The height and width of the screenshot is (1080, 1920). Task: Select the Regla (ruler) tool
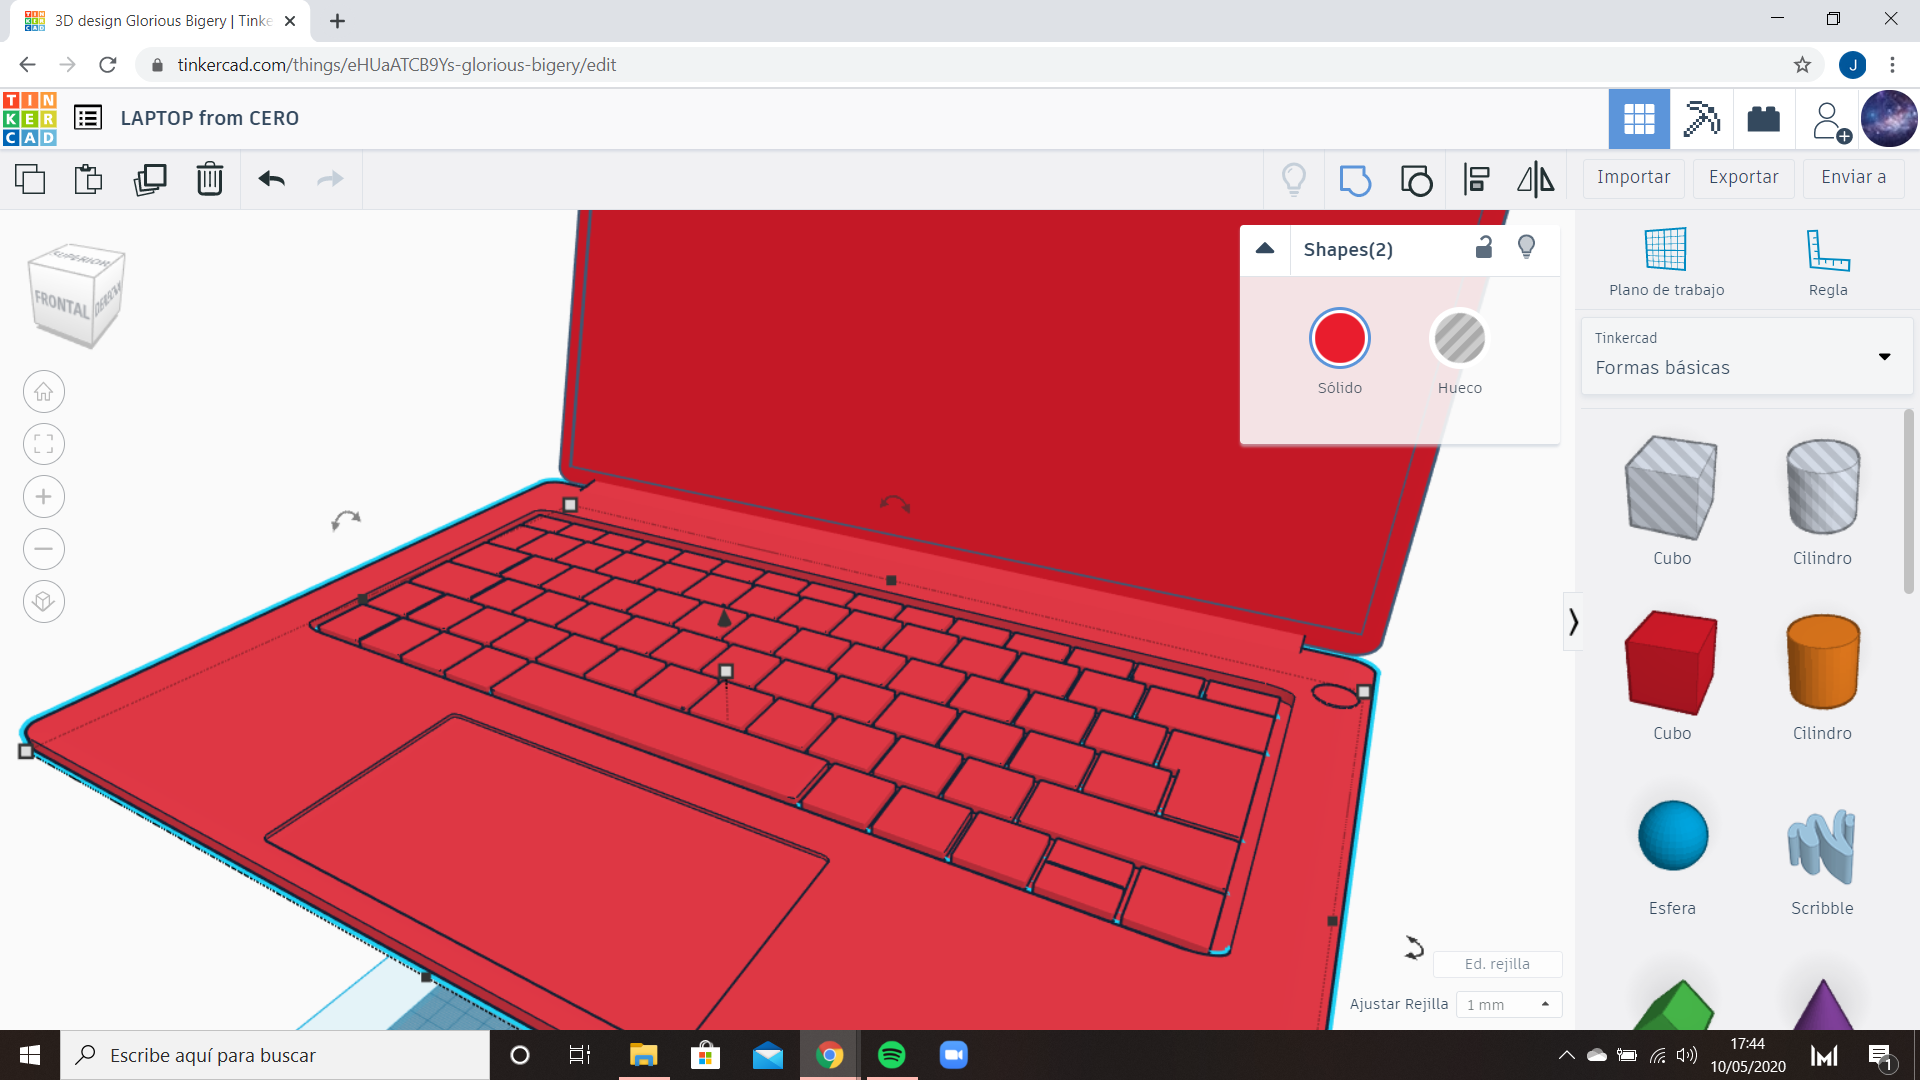point(1827,260)
